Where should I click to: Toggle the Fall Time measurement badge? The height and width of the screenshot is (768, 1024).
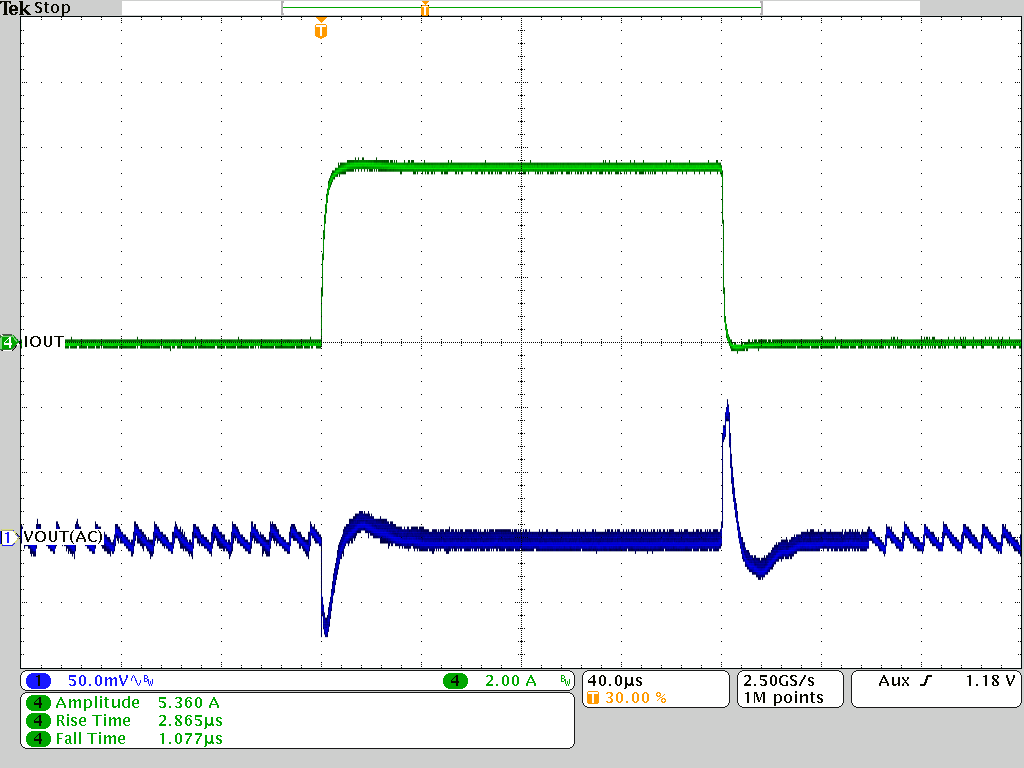[38, 738]
